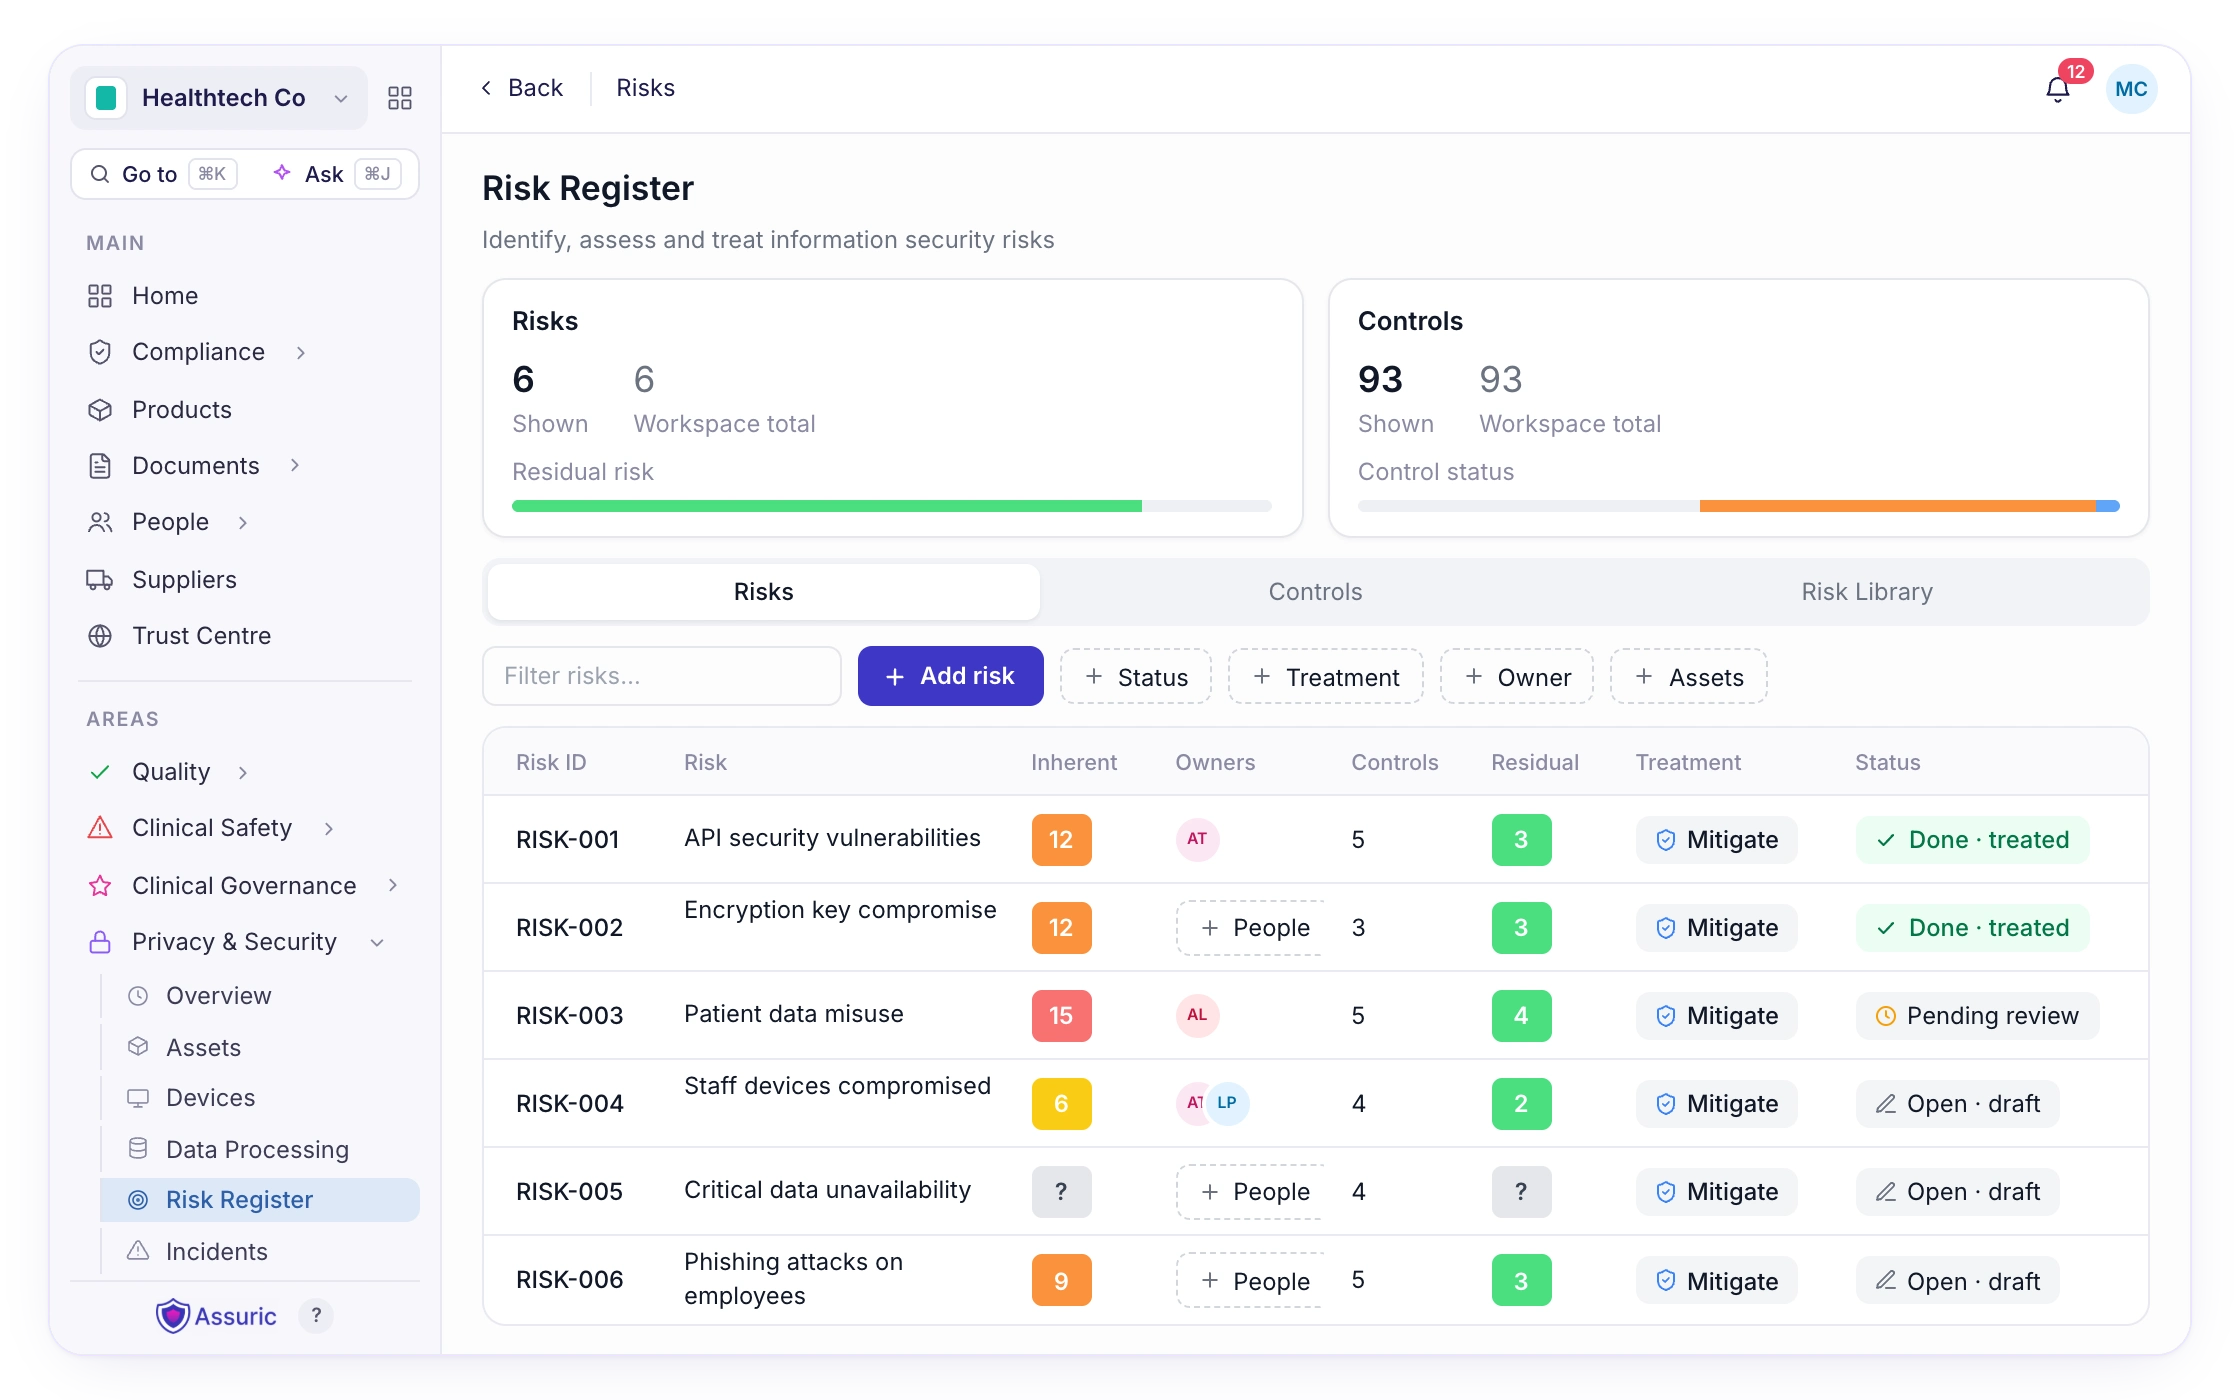The image size is (2240, 1400).
Task: Expand the Clinical Safety area
Action: 329,829
